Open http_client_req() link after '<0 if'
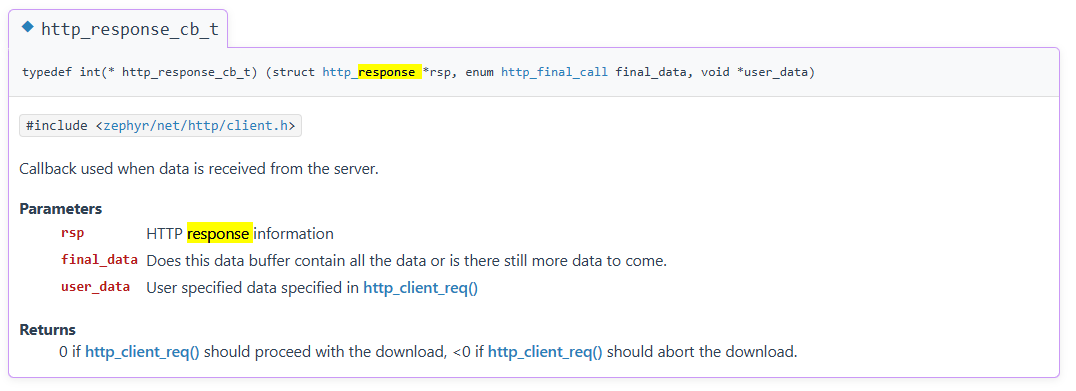Screen dimensions: 1076x391 point(545,353)
